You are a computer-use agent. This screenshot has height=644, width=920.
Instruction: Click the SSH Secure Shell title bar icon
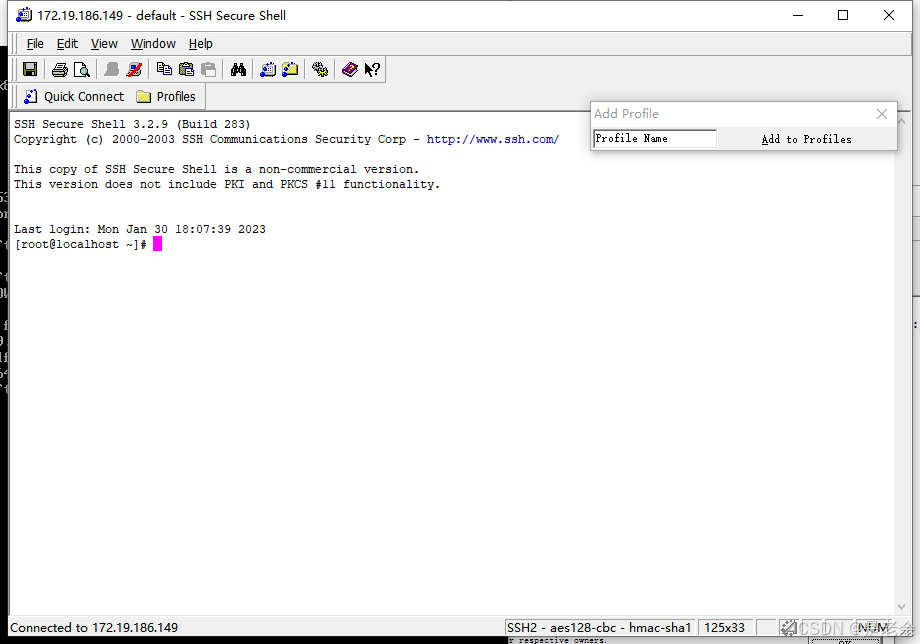click(24, 15)
